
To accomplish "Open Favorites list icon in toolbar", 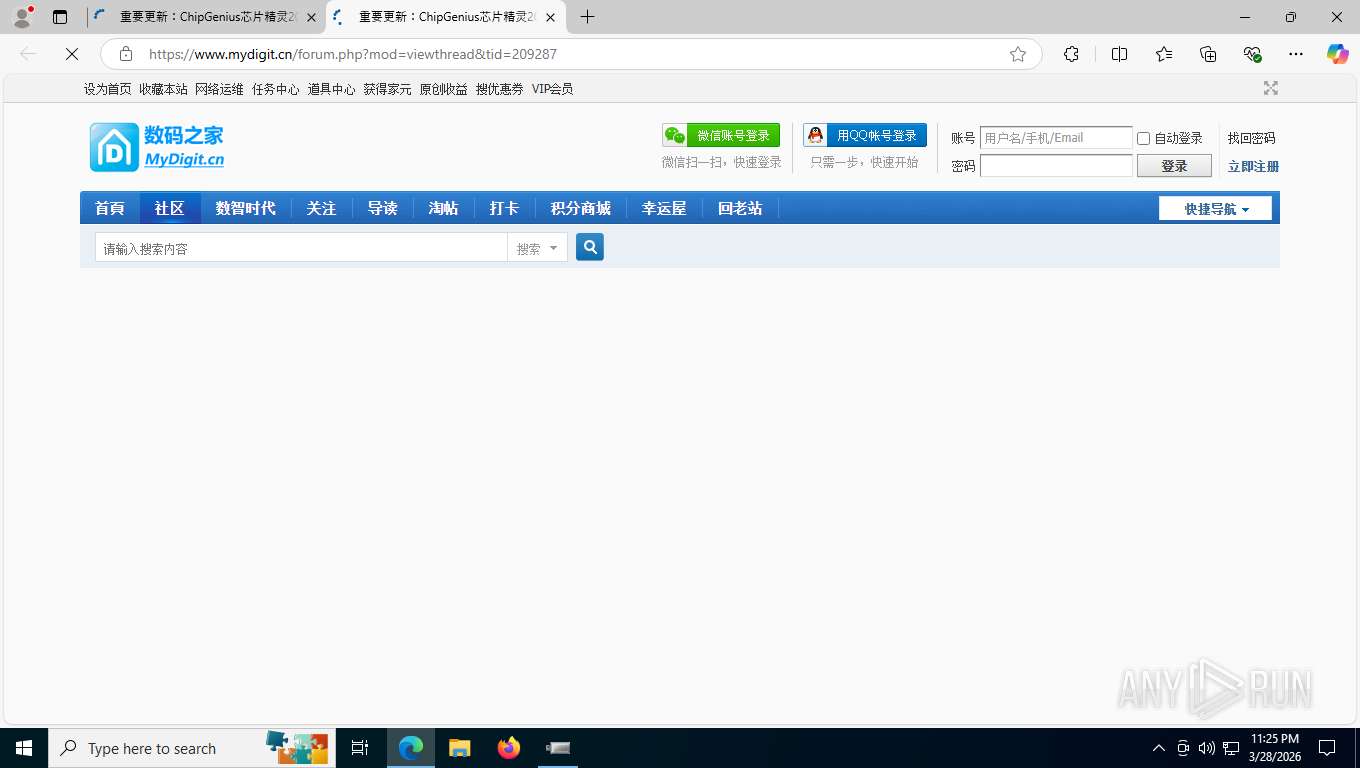I will tap(1164, 54).
